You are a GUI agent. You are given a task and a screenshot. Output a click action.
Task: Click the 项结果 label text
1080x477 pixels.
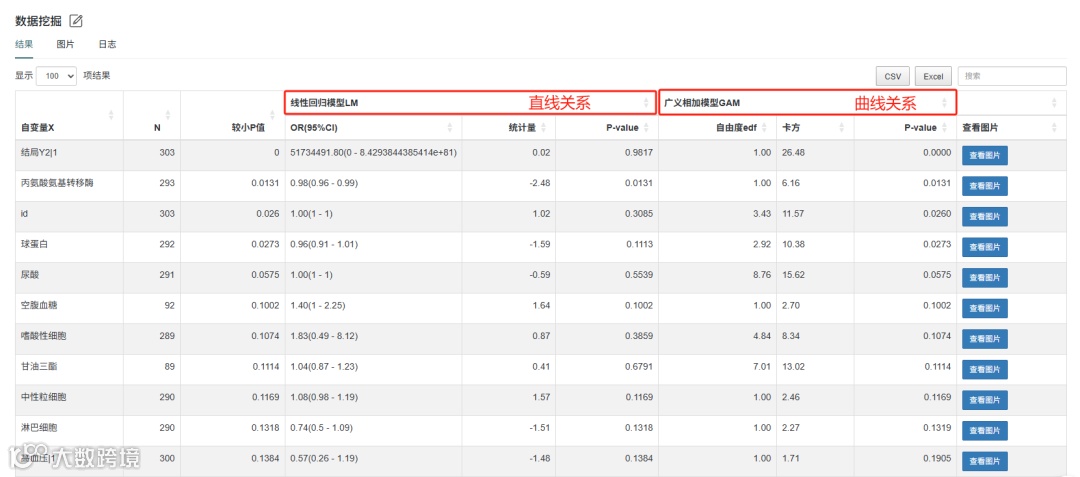point(96,76)
